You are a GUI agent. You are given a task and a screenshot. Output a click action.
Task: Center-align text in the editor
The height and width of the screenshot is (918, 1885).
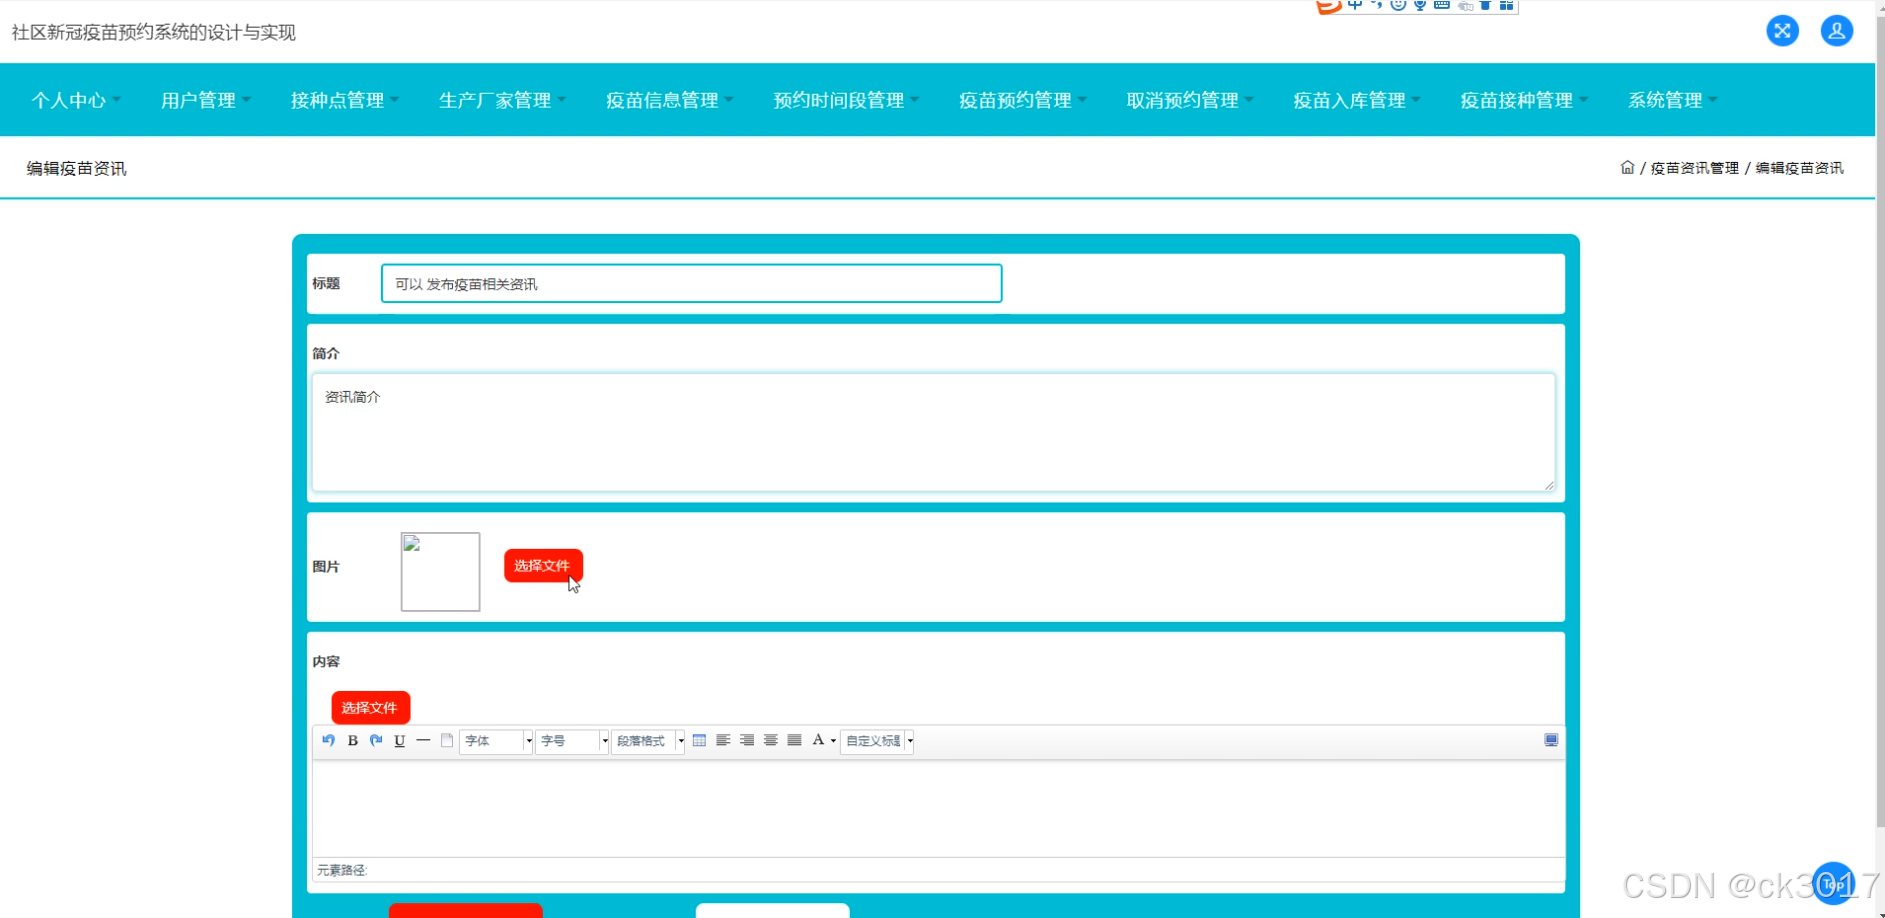coord(771,741)
